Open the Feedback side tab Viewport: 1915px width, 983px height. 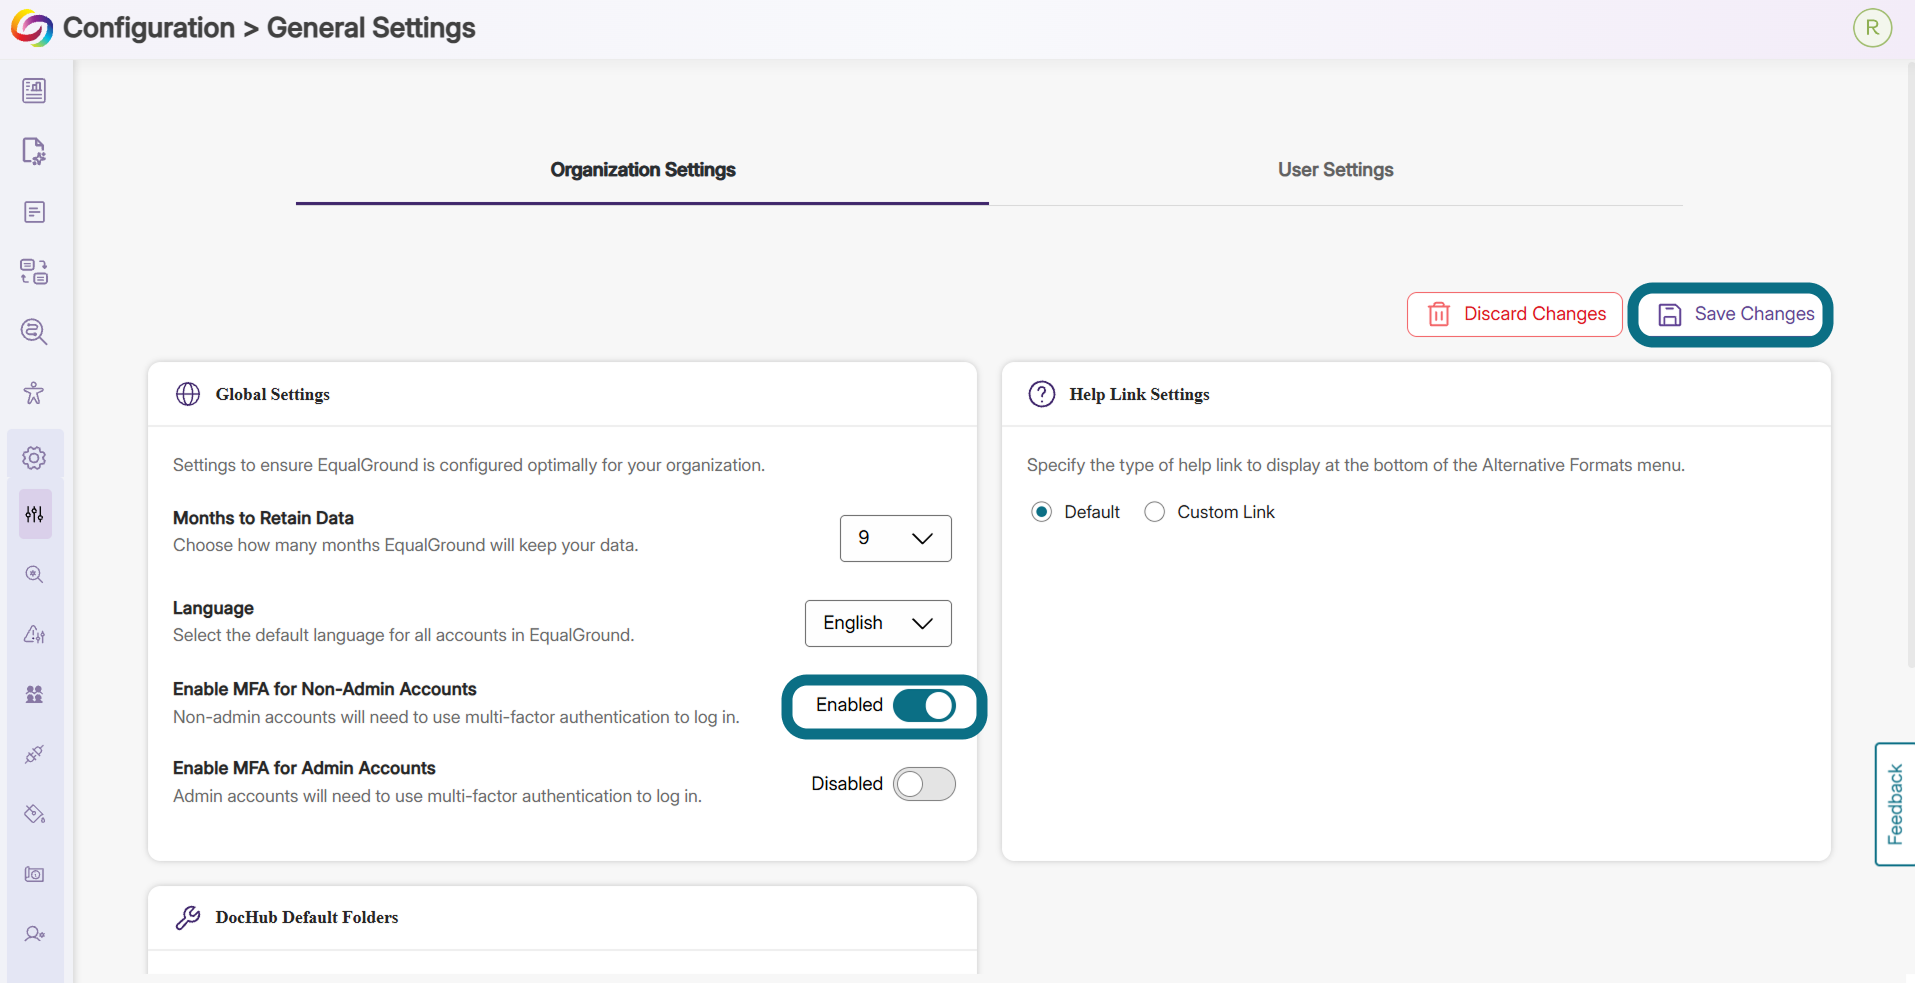coord(1894,804)
